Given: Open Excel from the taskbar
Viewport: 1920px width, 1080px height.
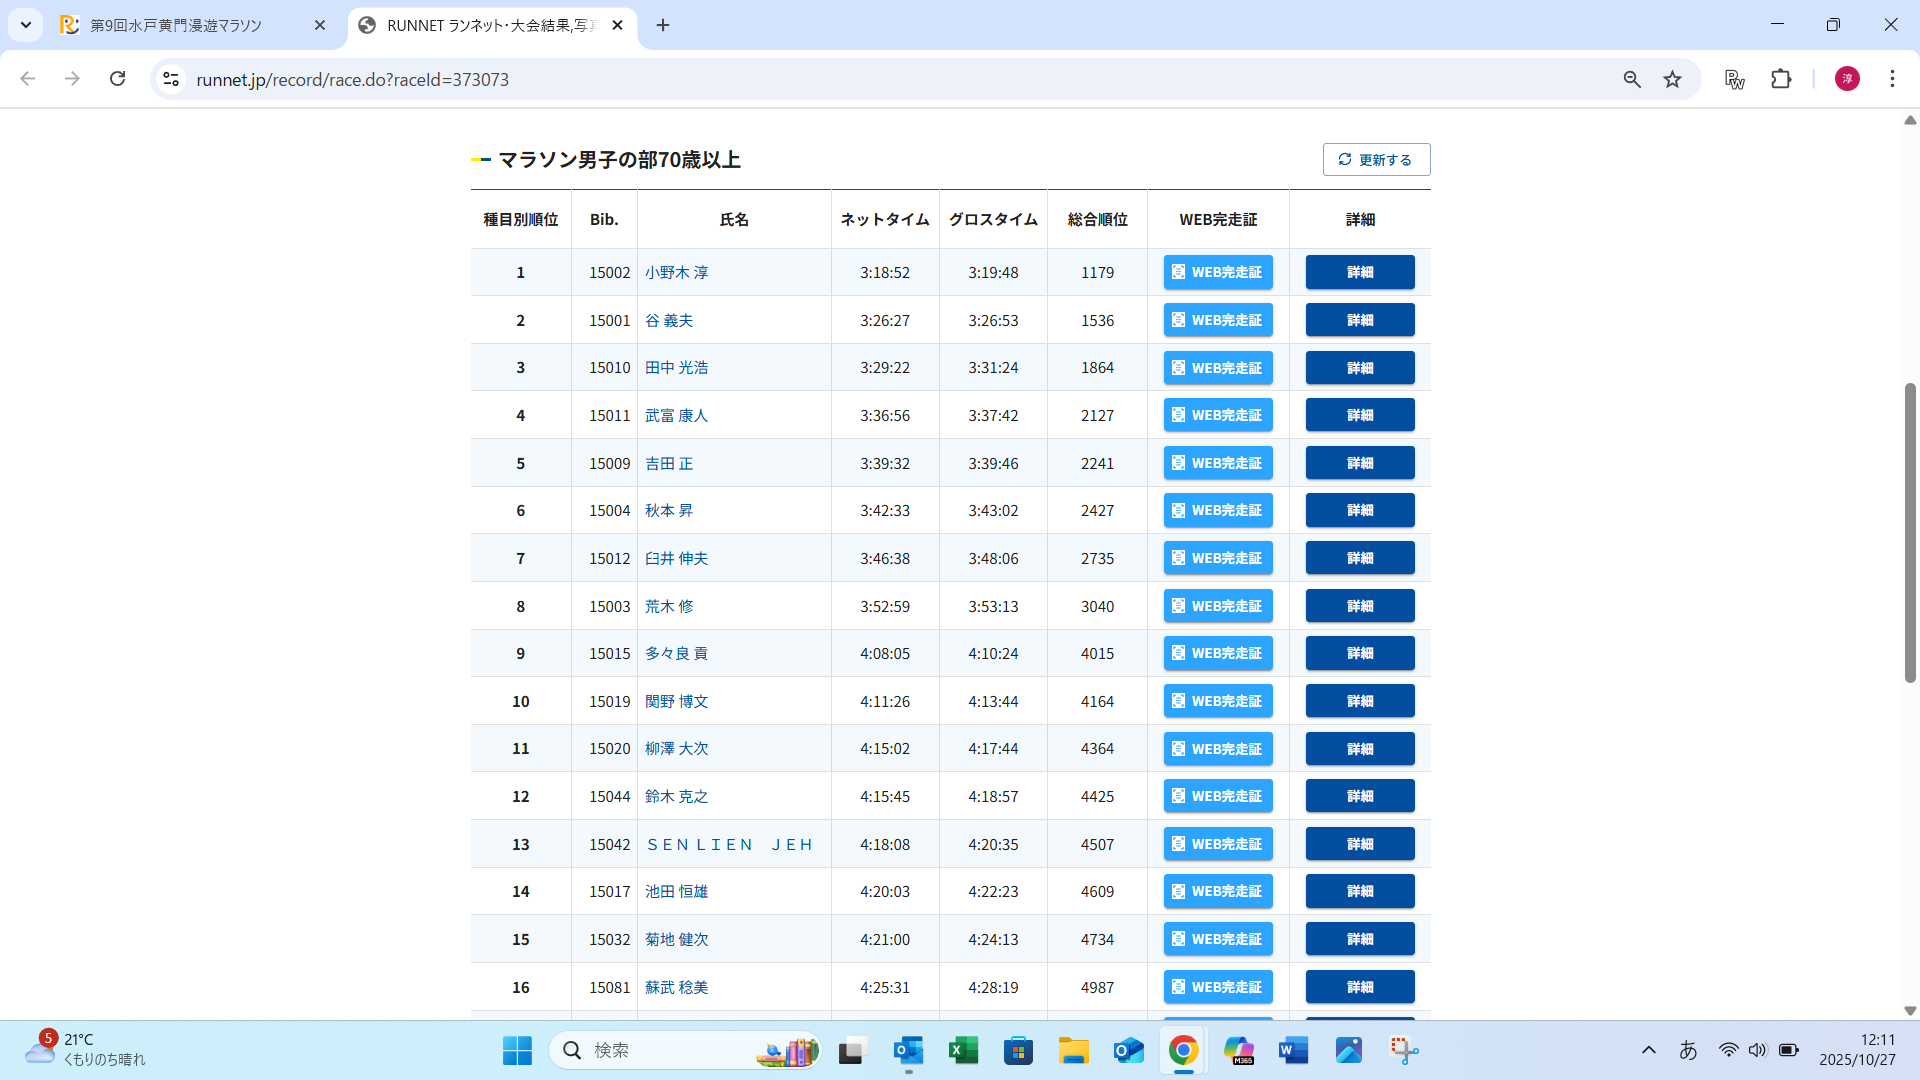Looking at the screenshot, I should (963, 1050).
